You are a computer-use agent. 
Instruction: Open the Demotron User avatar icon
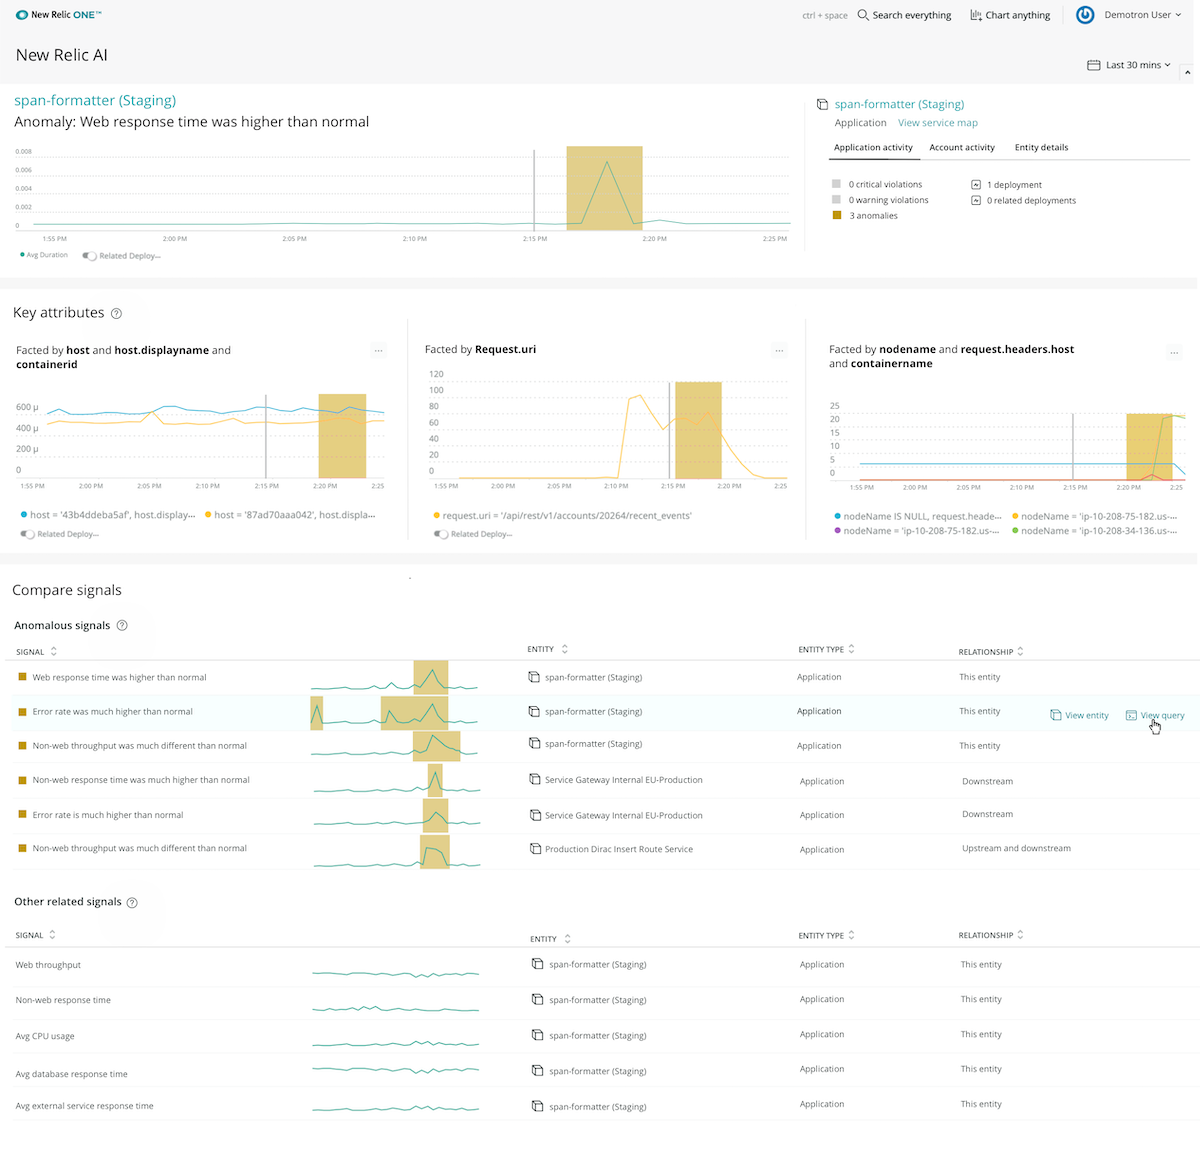click(x=1085, y=15)
